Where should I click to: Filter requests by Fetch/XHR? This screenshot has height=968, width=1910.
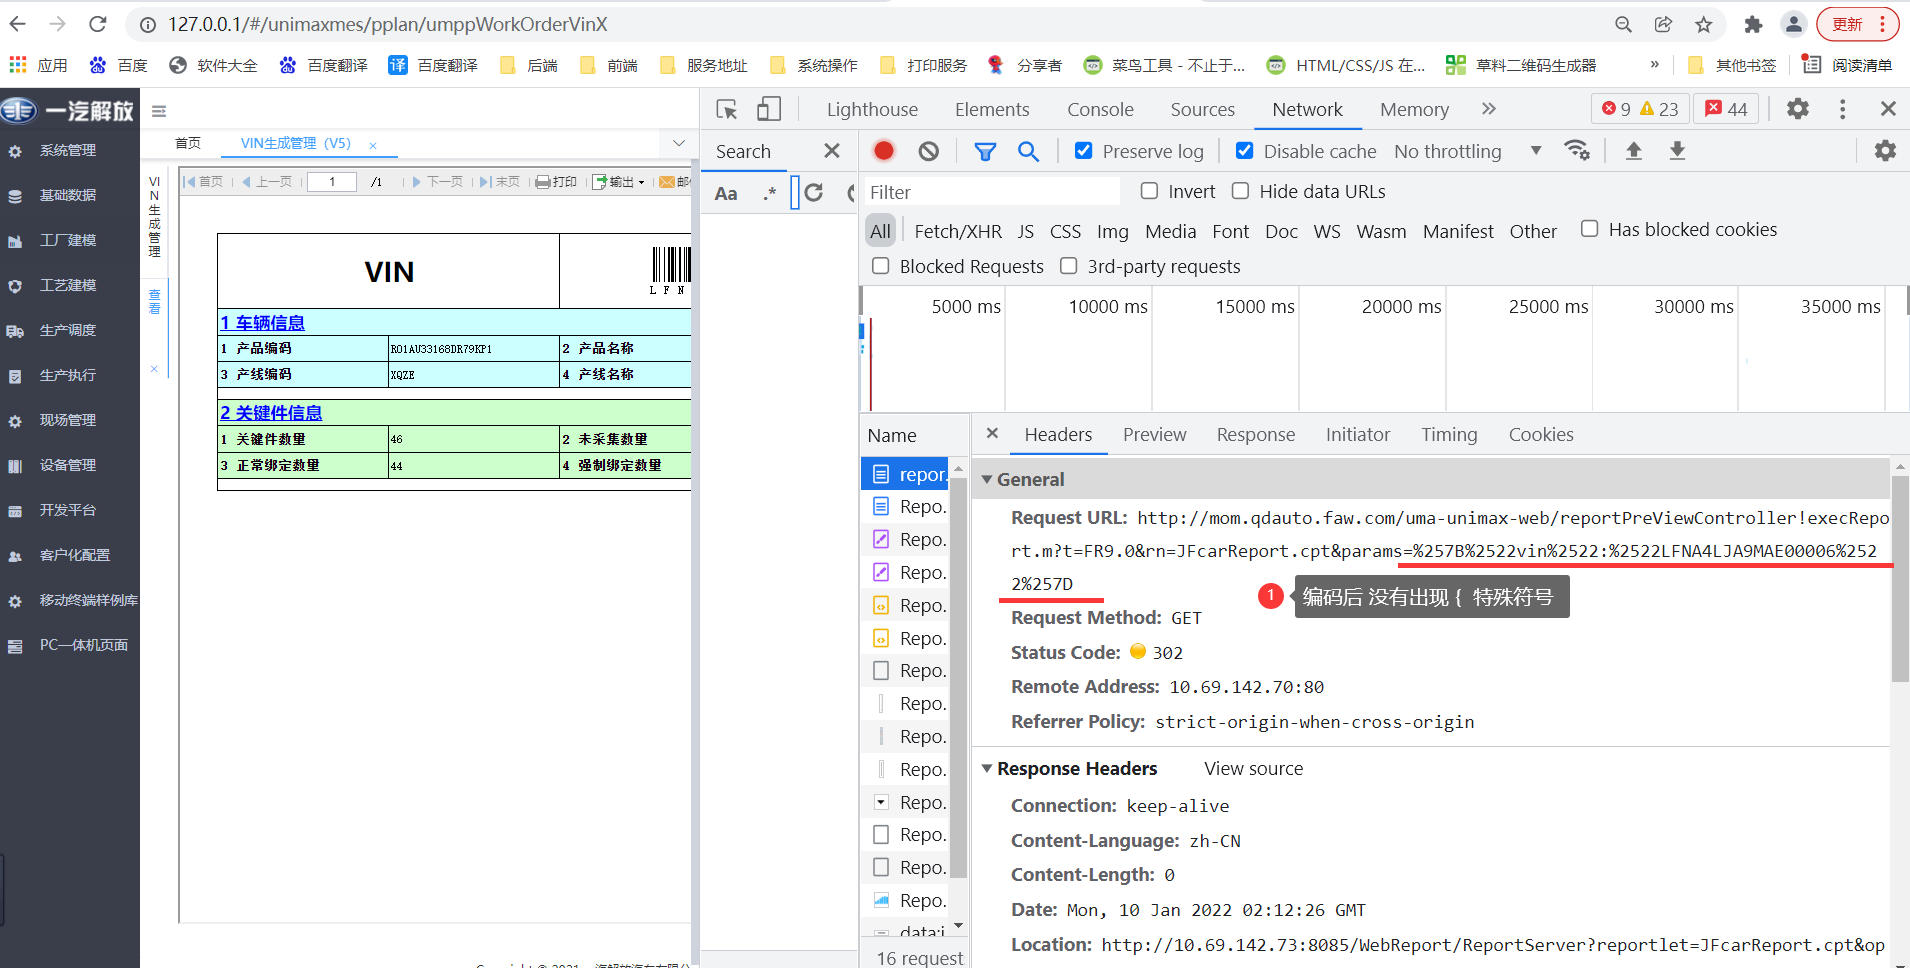coord(958,231)
